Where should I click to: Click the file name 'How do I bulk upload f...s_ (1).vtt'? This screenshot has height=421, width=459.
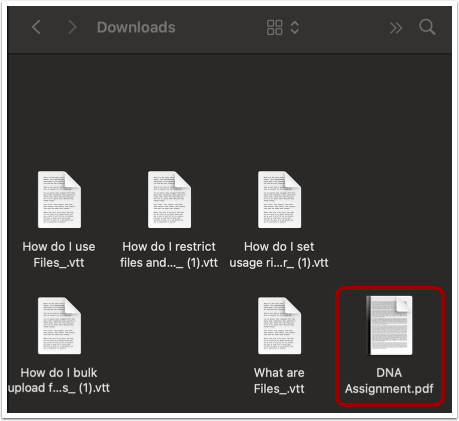(59, 380)
